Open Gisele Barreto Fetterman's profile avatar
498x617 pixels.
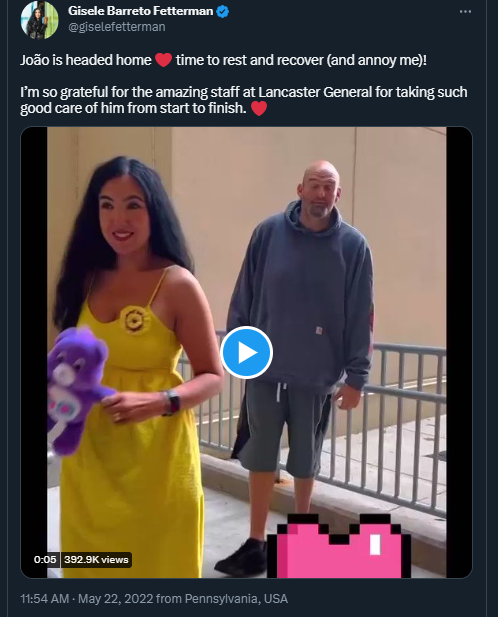pos(39,20)
